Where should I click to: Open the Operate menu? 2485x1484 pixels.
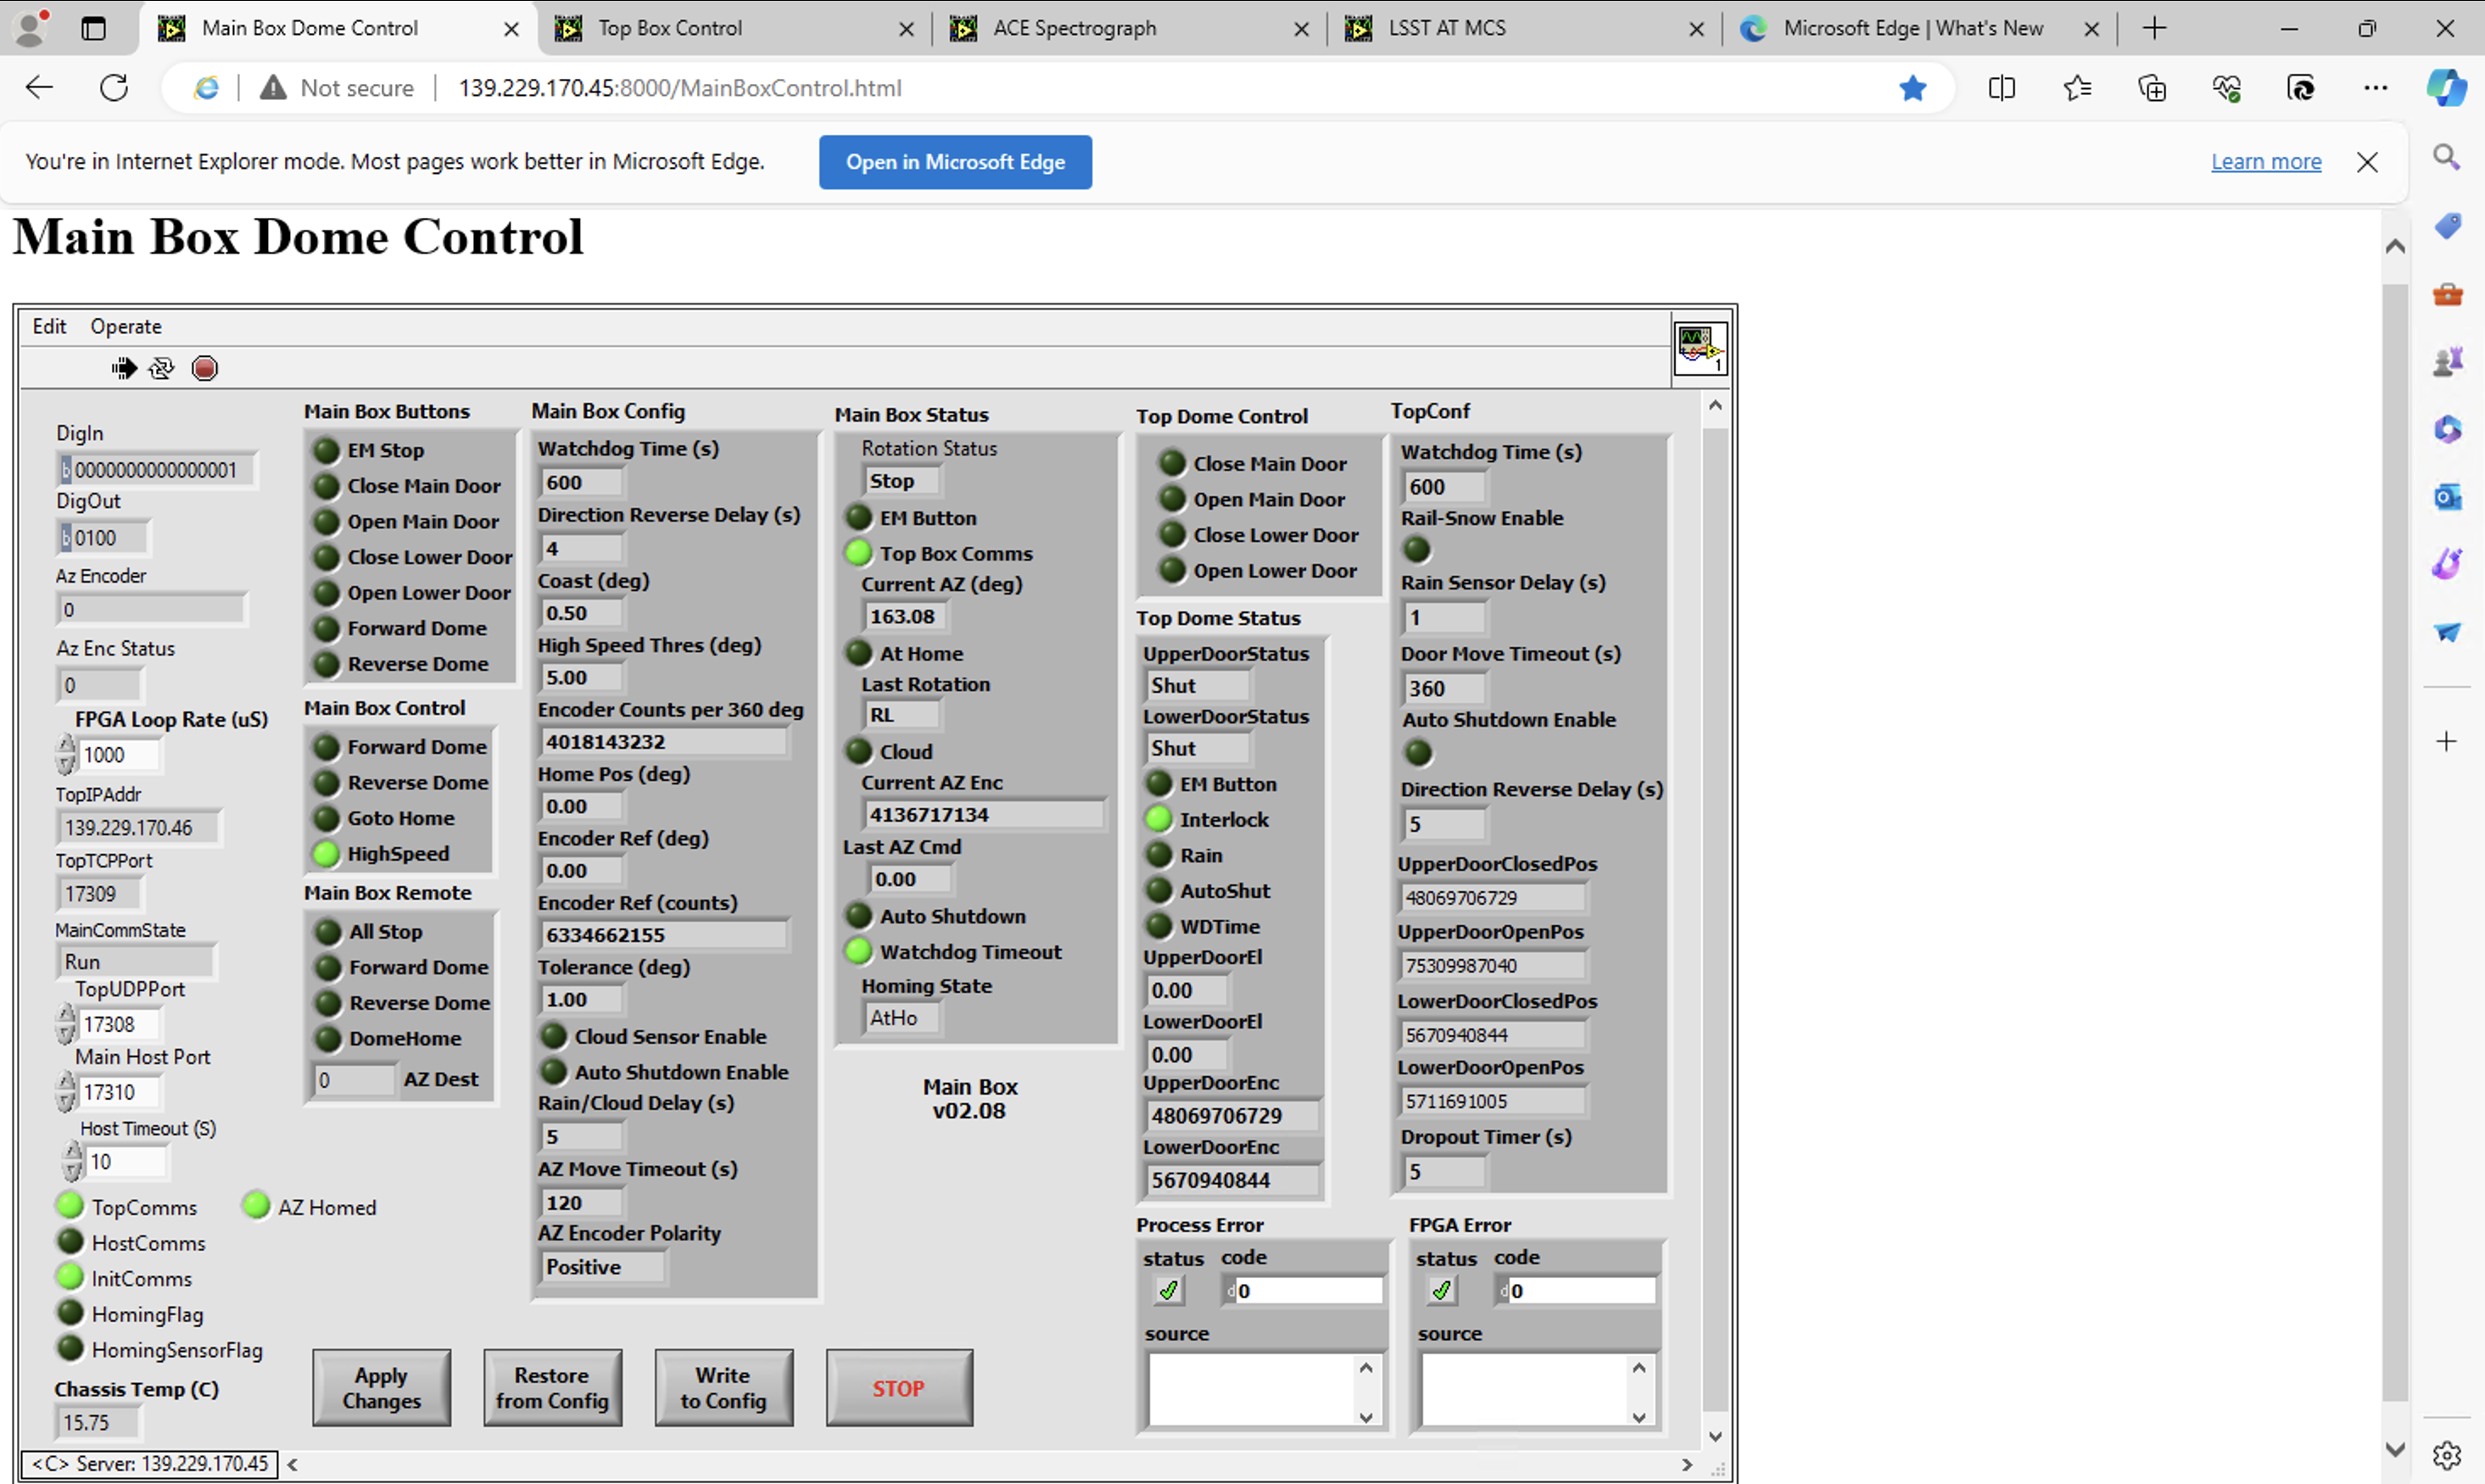tap(125, 326)
